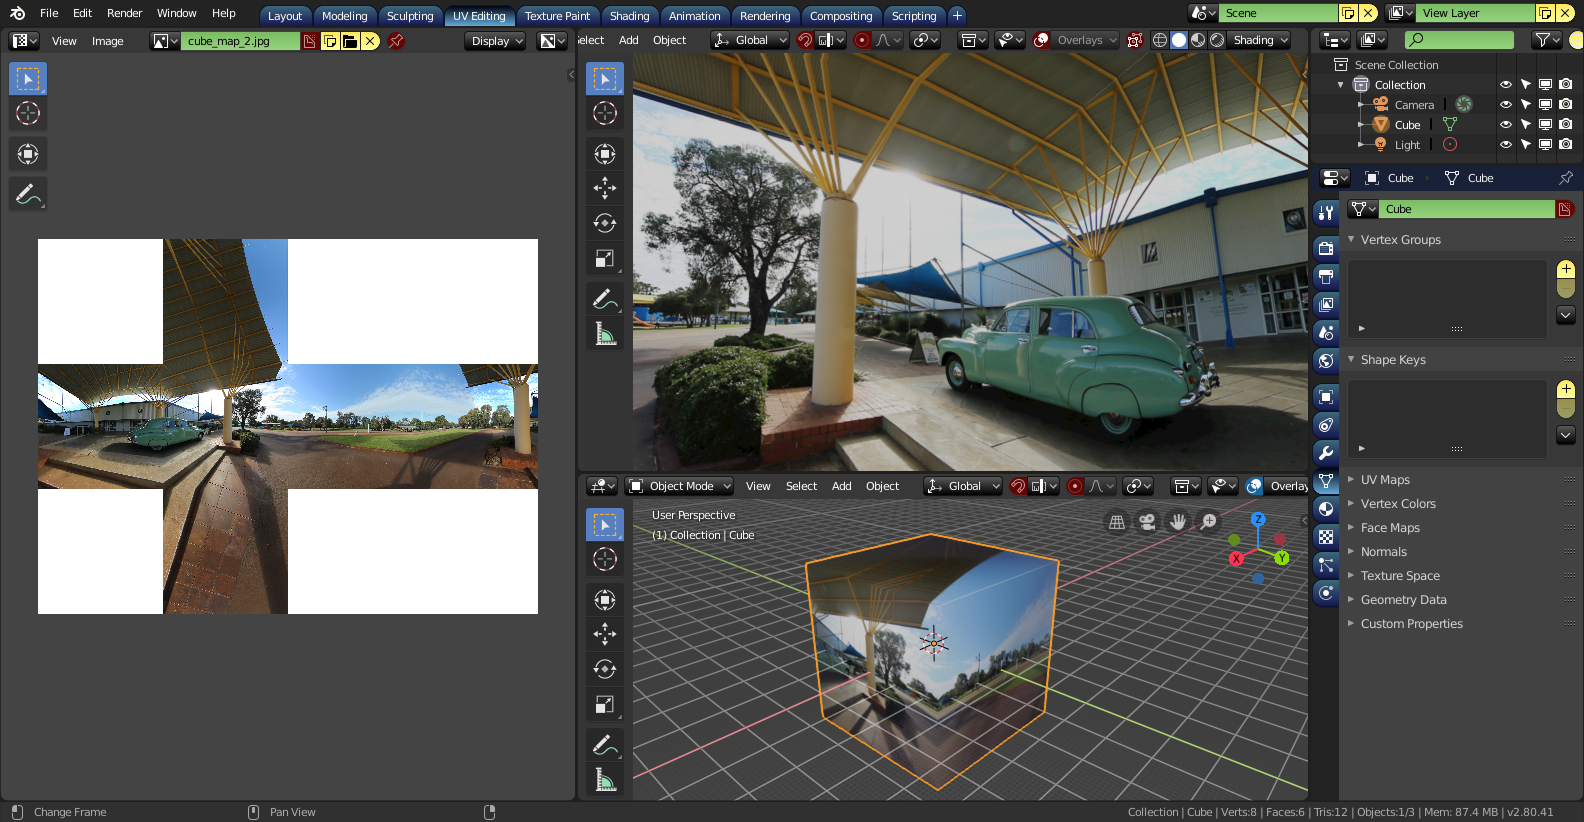Open the Output properties printer tab
The width and height of the screenshot is (1584, 822).
coord(1326,276)
